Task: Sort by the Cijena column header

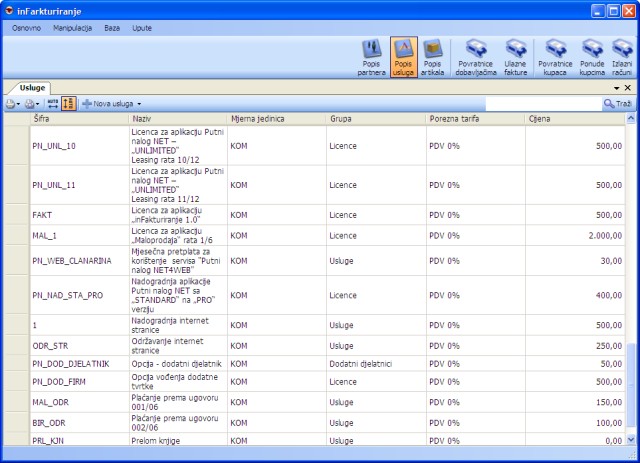Action: 575,119
